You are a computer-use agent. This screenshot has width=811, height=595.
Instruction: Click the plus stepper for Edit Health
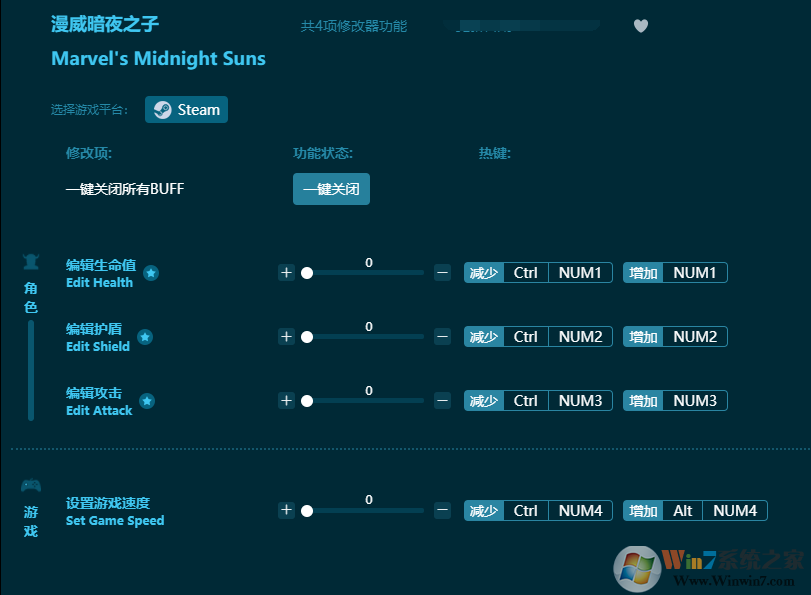(287, 272)
